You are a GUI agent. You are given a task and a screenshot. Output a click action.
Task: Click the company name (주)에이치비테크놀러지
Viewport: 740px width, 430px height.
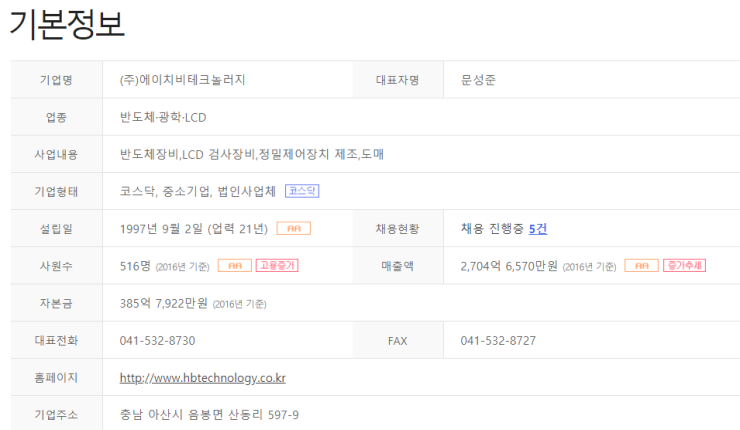point(182,80)
